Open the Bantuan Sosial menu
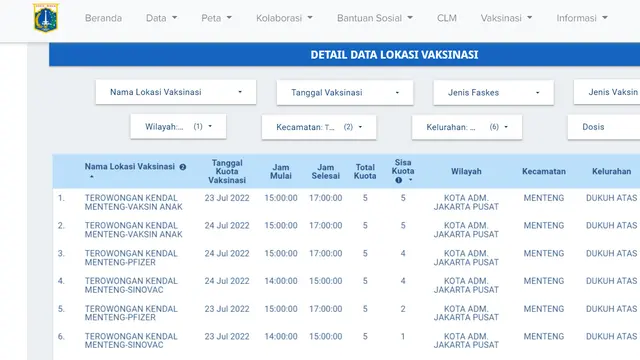The width and height of the screenshot is (640, 360). pyautogui.click(x=375, y=18)
